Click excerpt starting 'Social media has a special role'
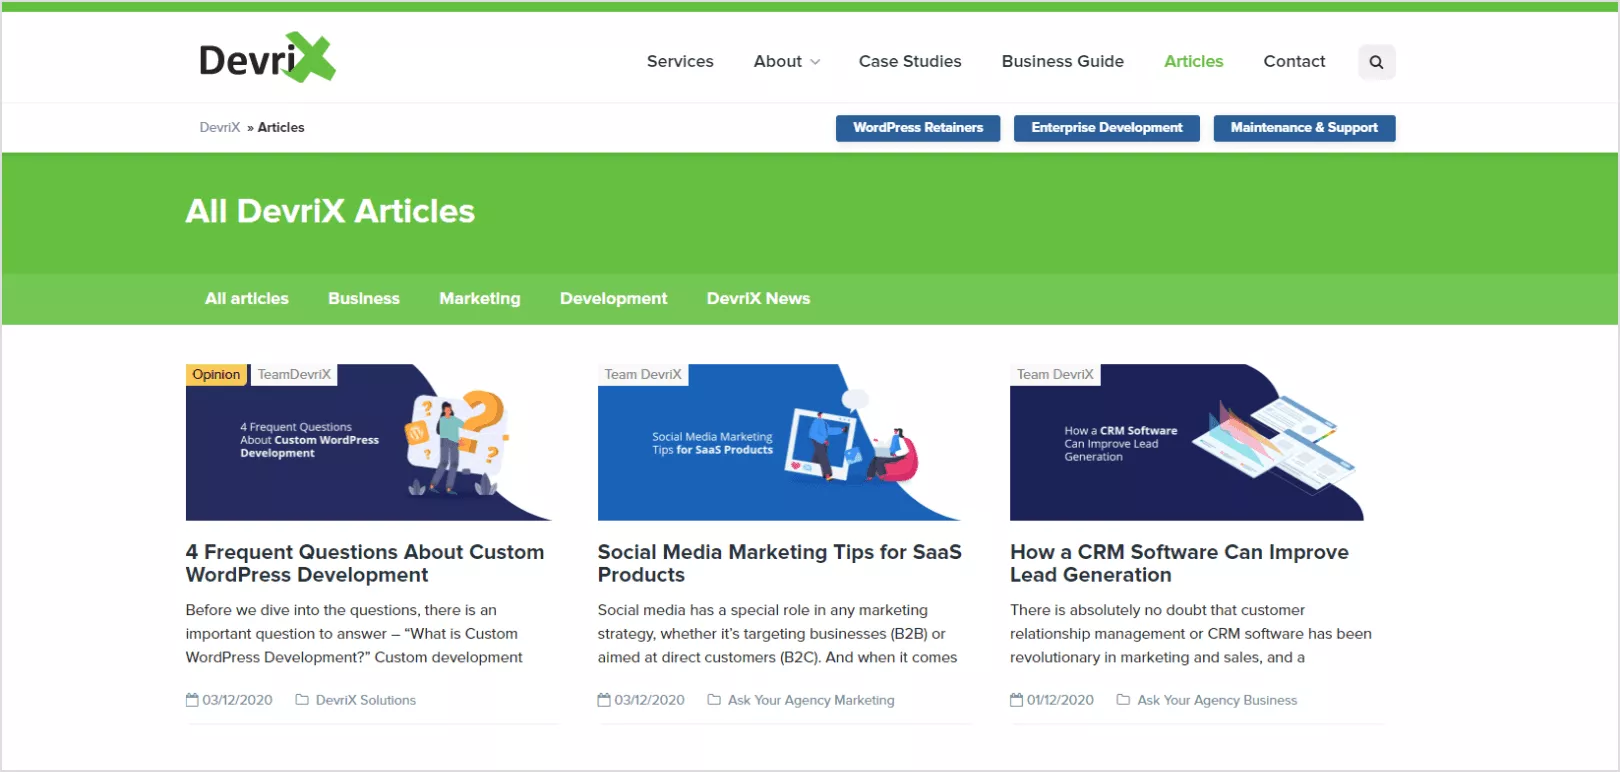Viewport: 1620px width, 772px height. (777, 634)
